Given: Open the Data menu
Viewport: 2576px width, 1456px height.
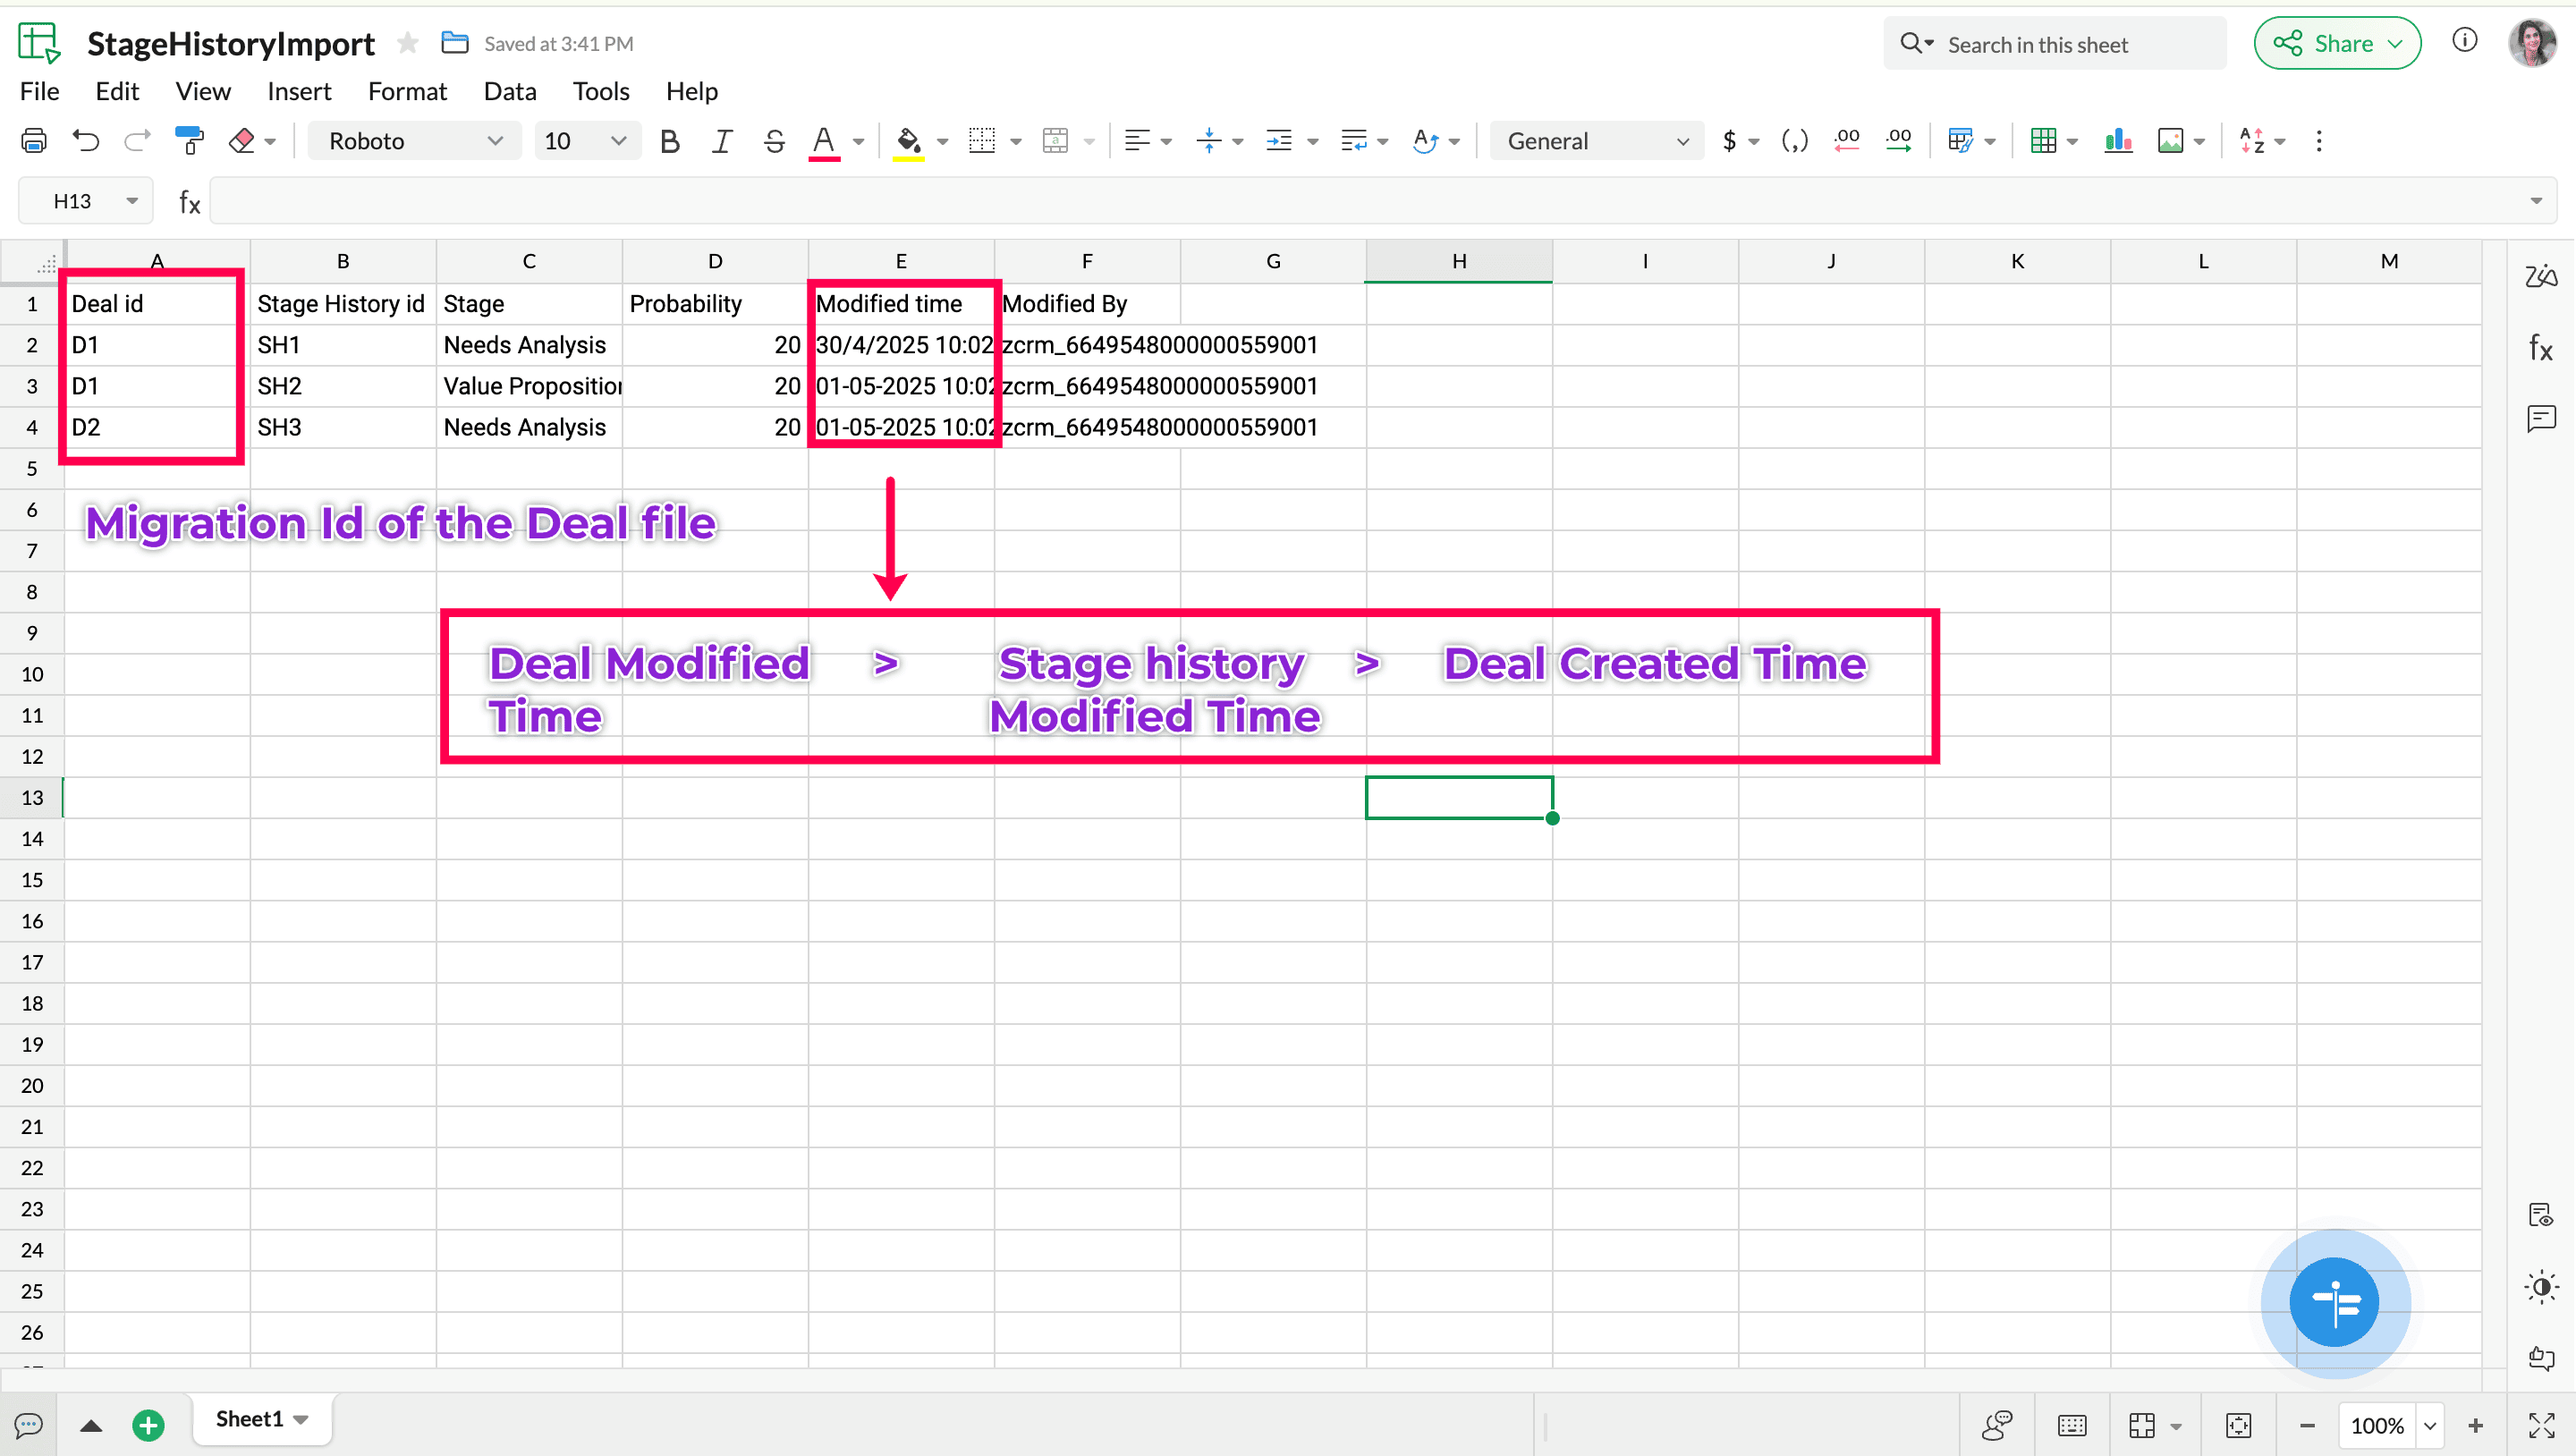Looking at the screenshot, I should [510, 91].
